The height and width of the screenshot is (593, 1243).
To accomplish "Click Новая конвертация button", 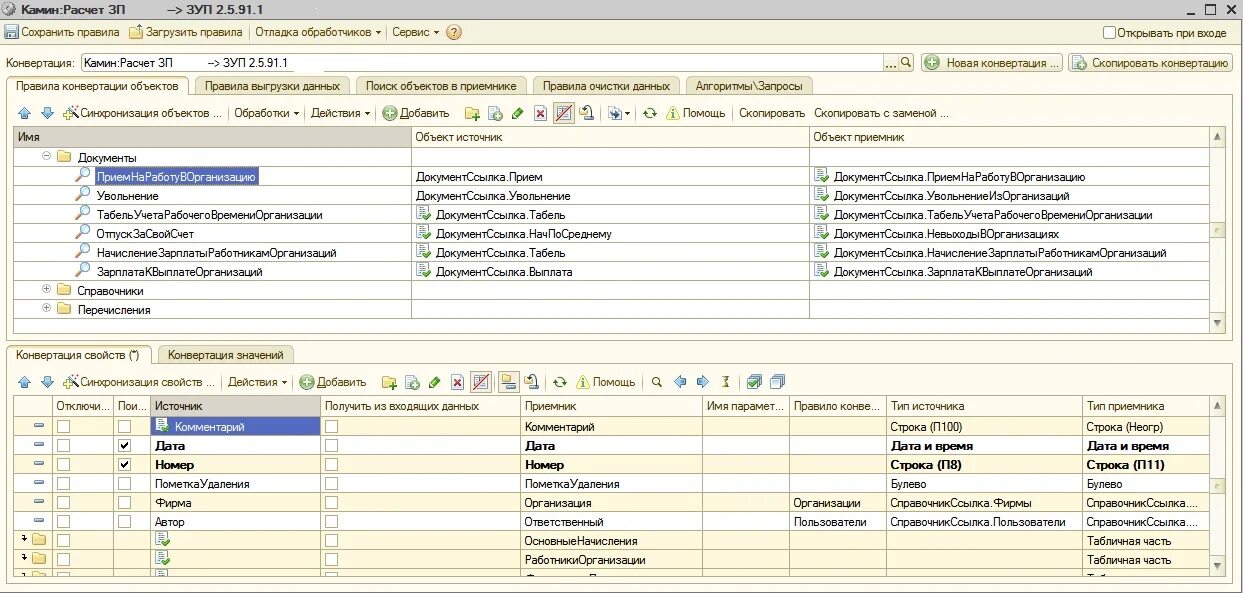I will click(x=992, y=62).
